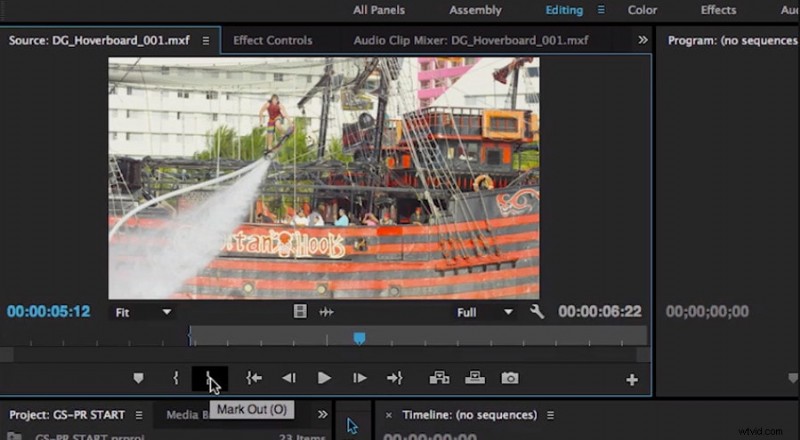Step forward one frame
The height and width of the screenshot is (440, 800).
[x=360, y=378]
